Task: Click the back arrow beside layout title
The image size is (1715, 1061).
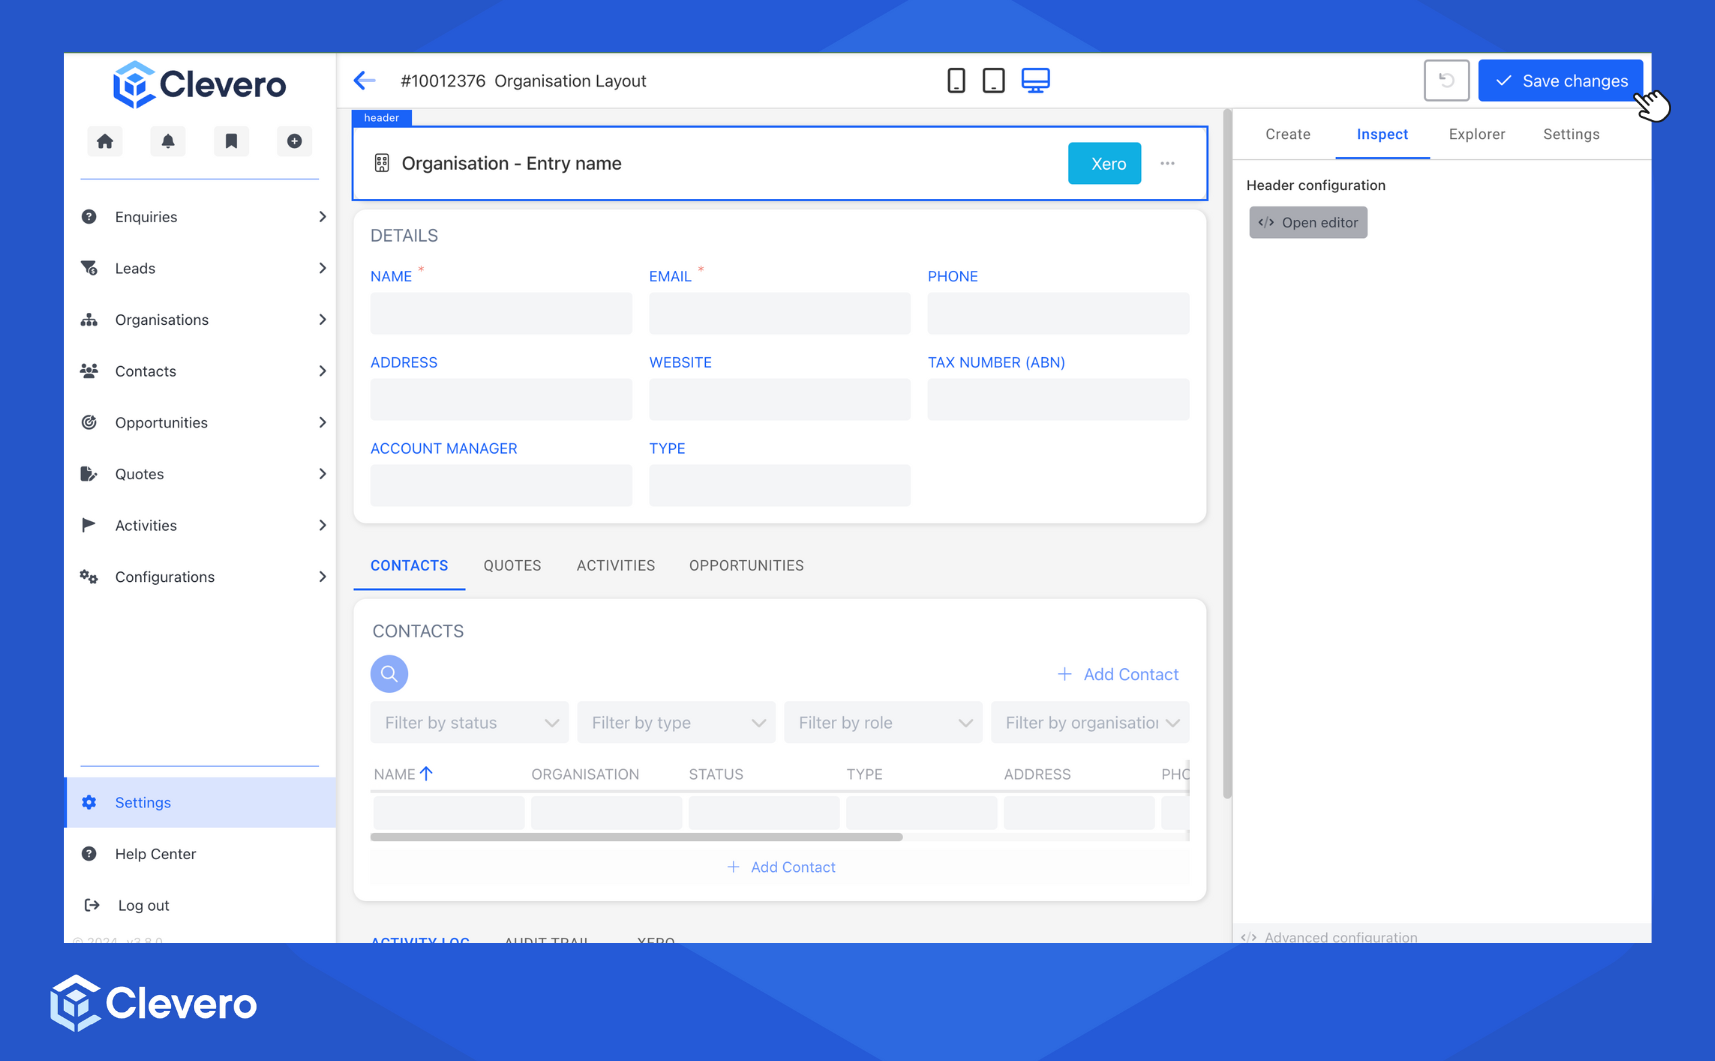Action: click(365, 81)
